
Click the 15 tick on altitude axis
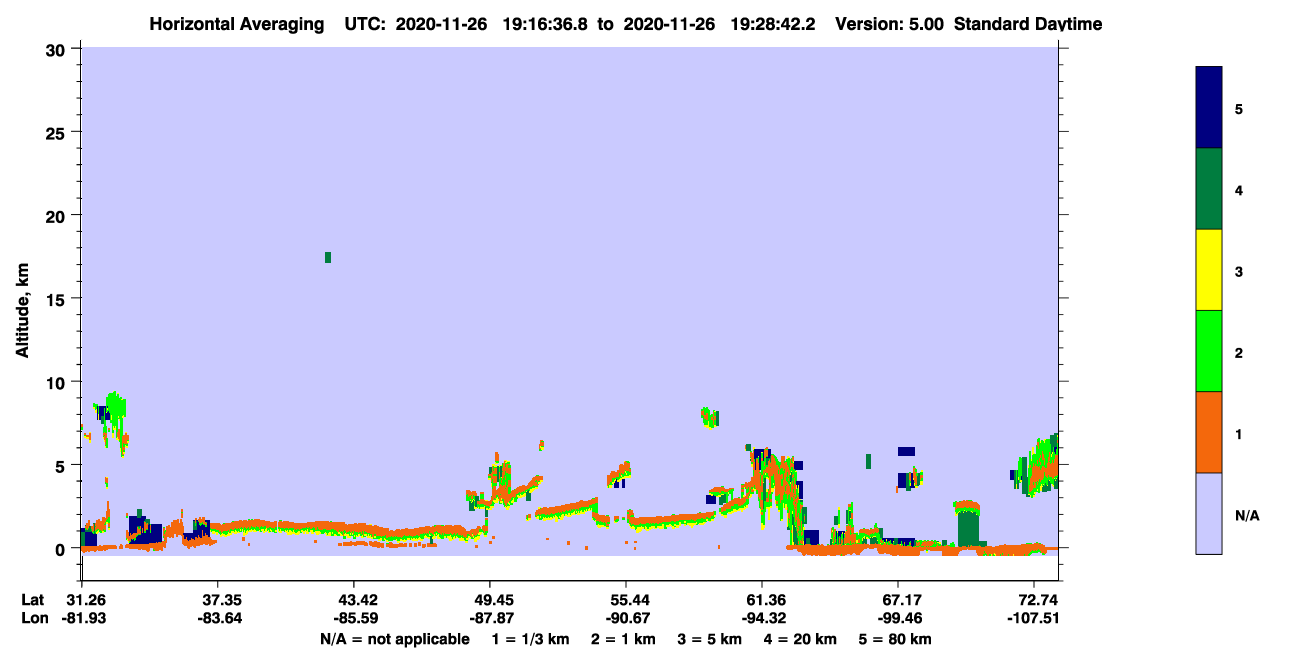point(58,299)
